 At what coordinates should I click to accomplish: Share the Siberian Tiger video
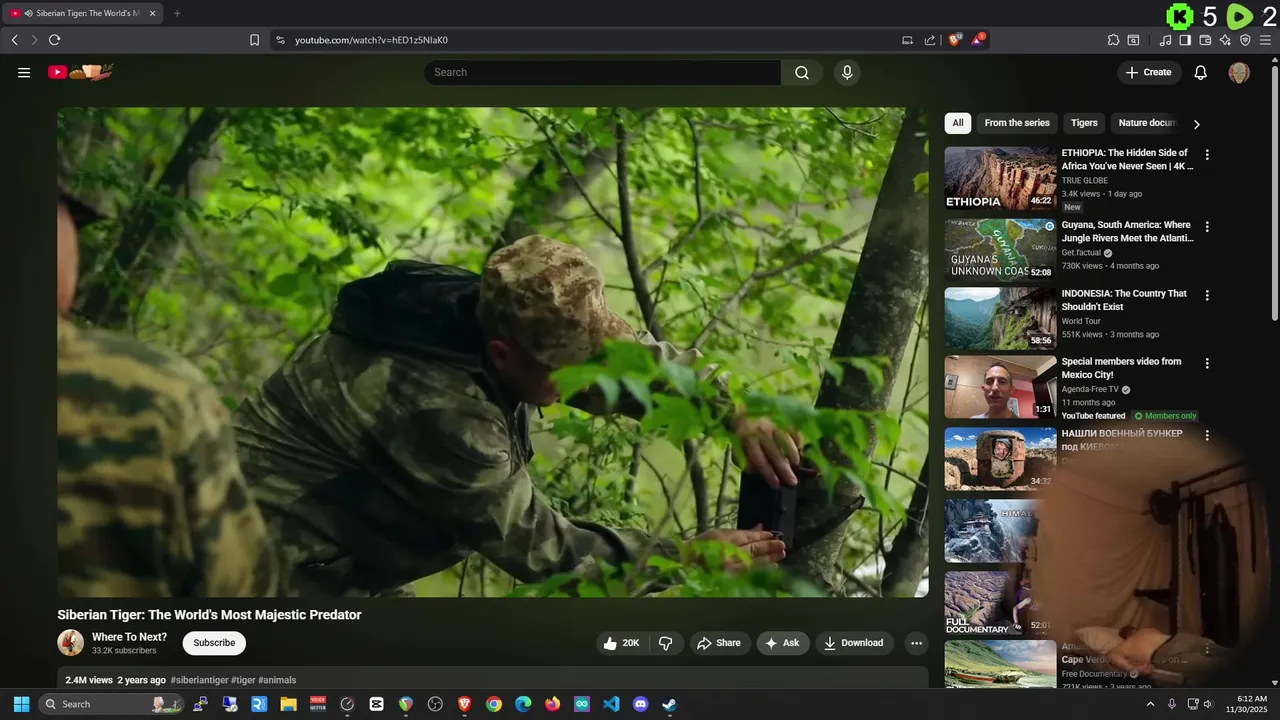719,643
